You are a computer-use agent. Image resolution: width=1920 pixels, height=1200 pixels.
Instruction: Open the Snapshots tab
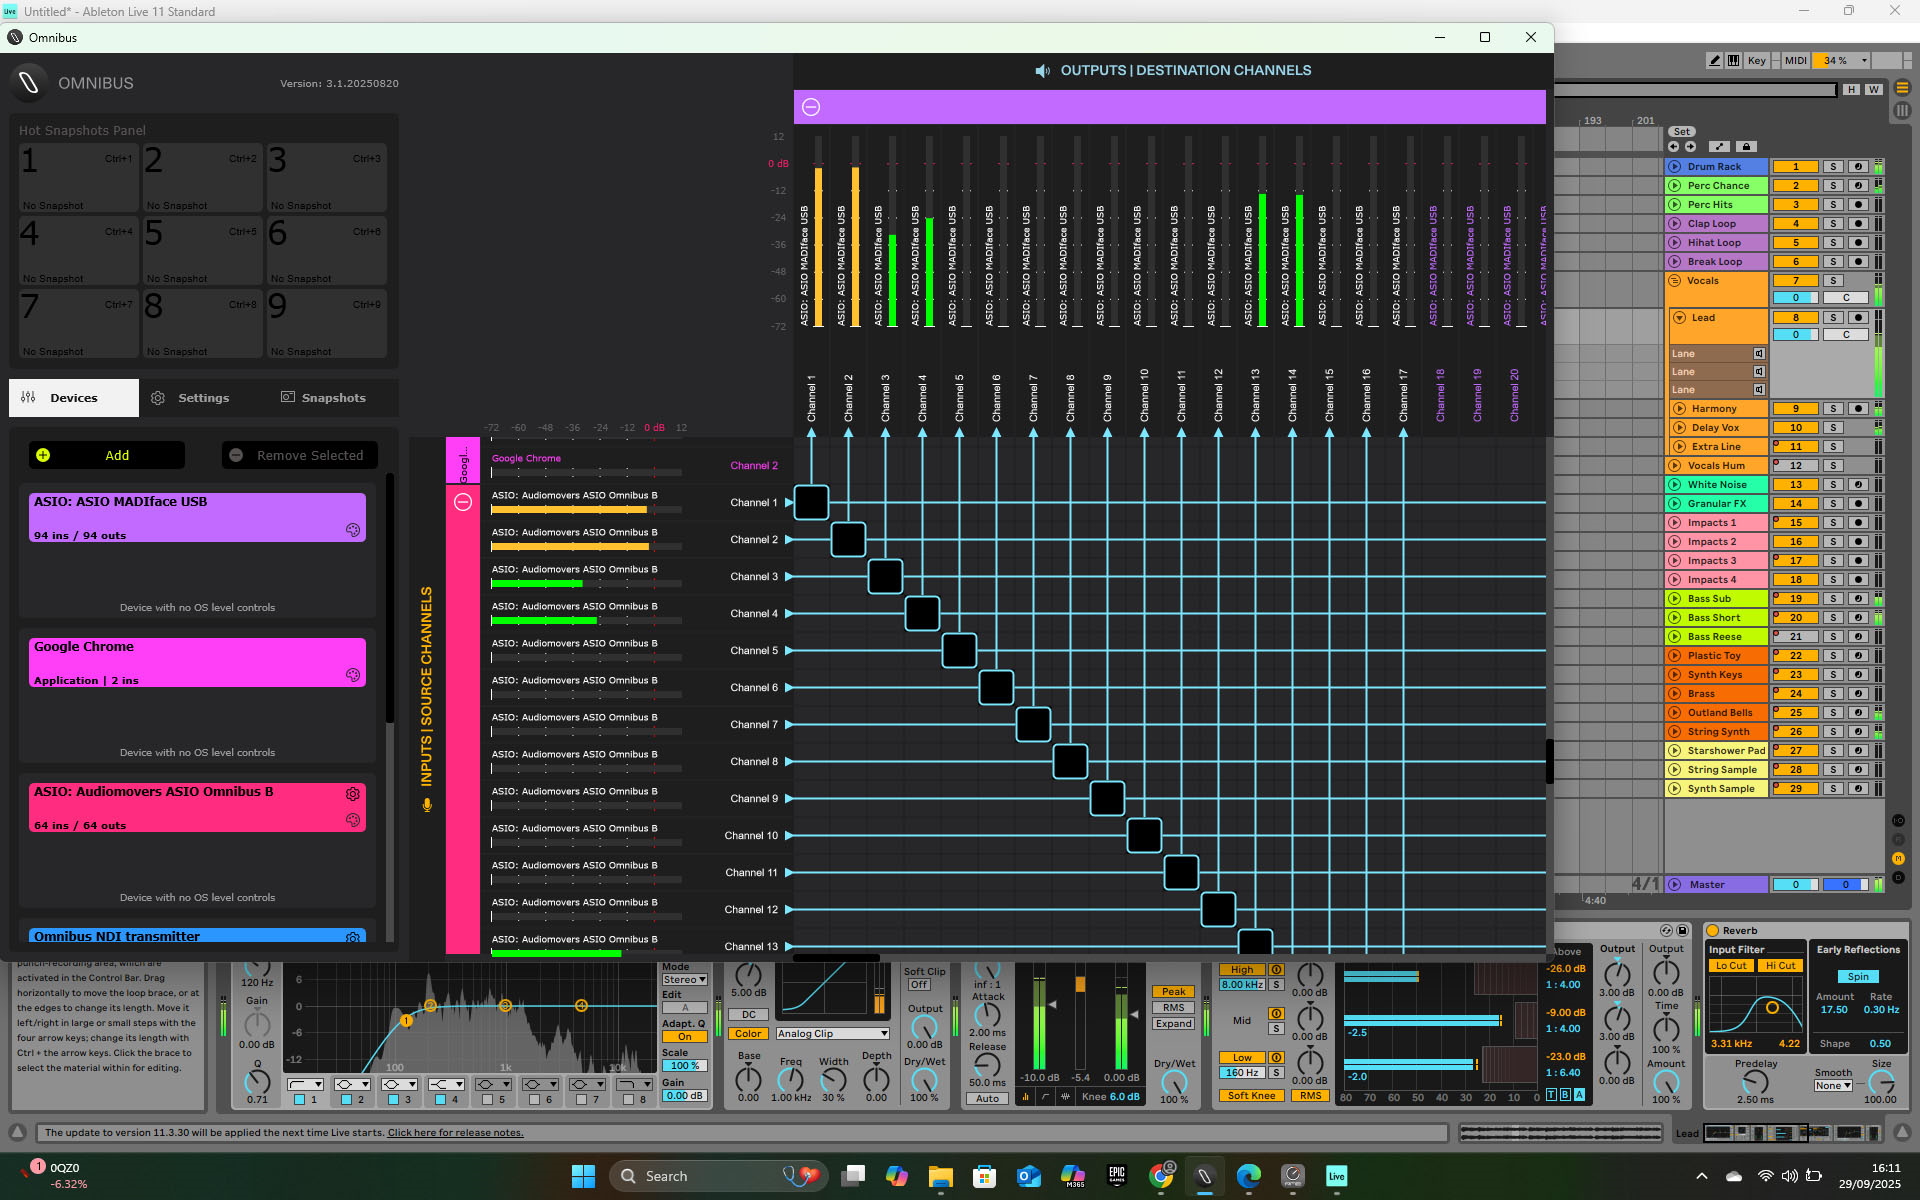coord(323,398)
